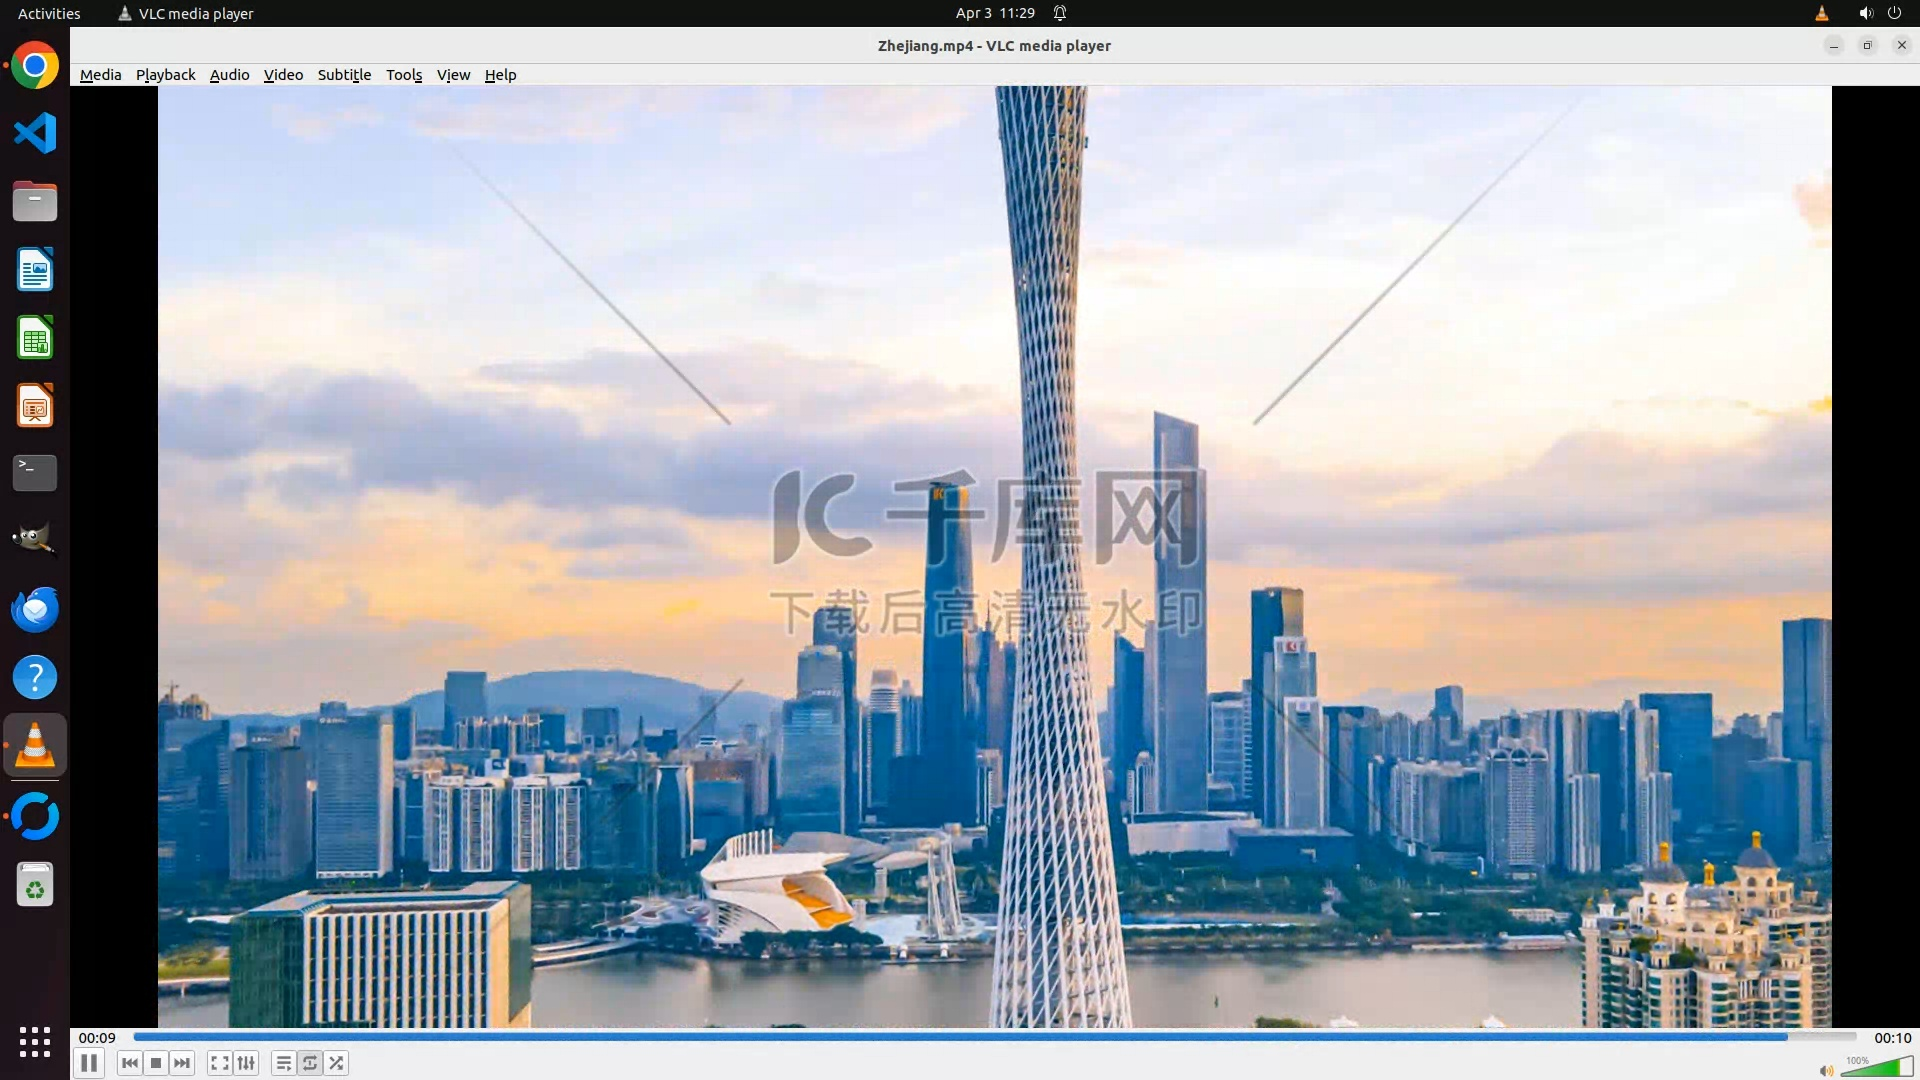1920x1080 pixels.
Task: Show extended settings and effects
Action: pos(246,1063)
